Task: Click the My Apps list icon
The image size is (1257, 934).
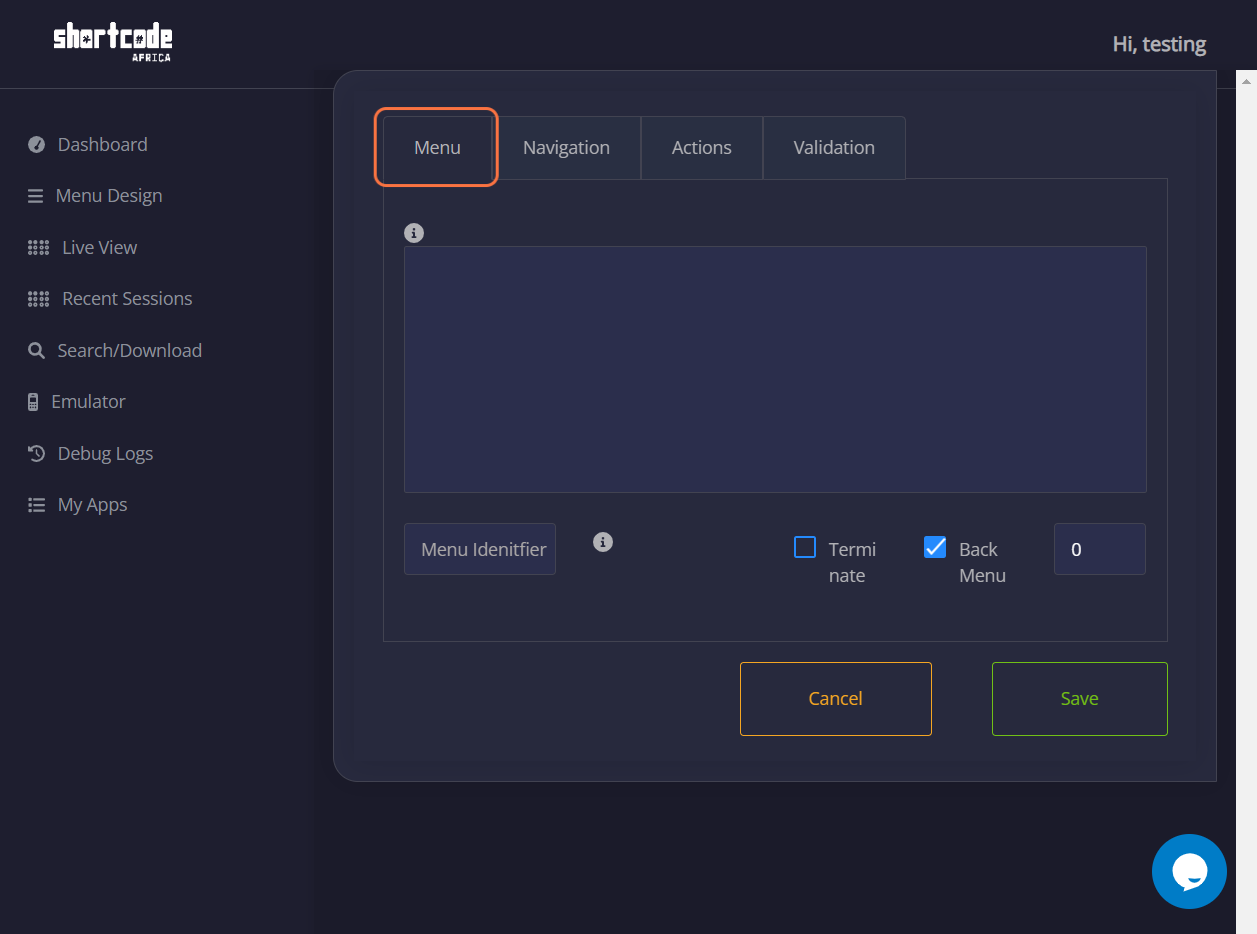Action: 37,505
